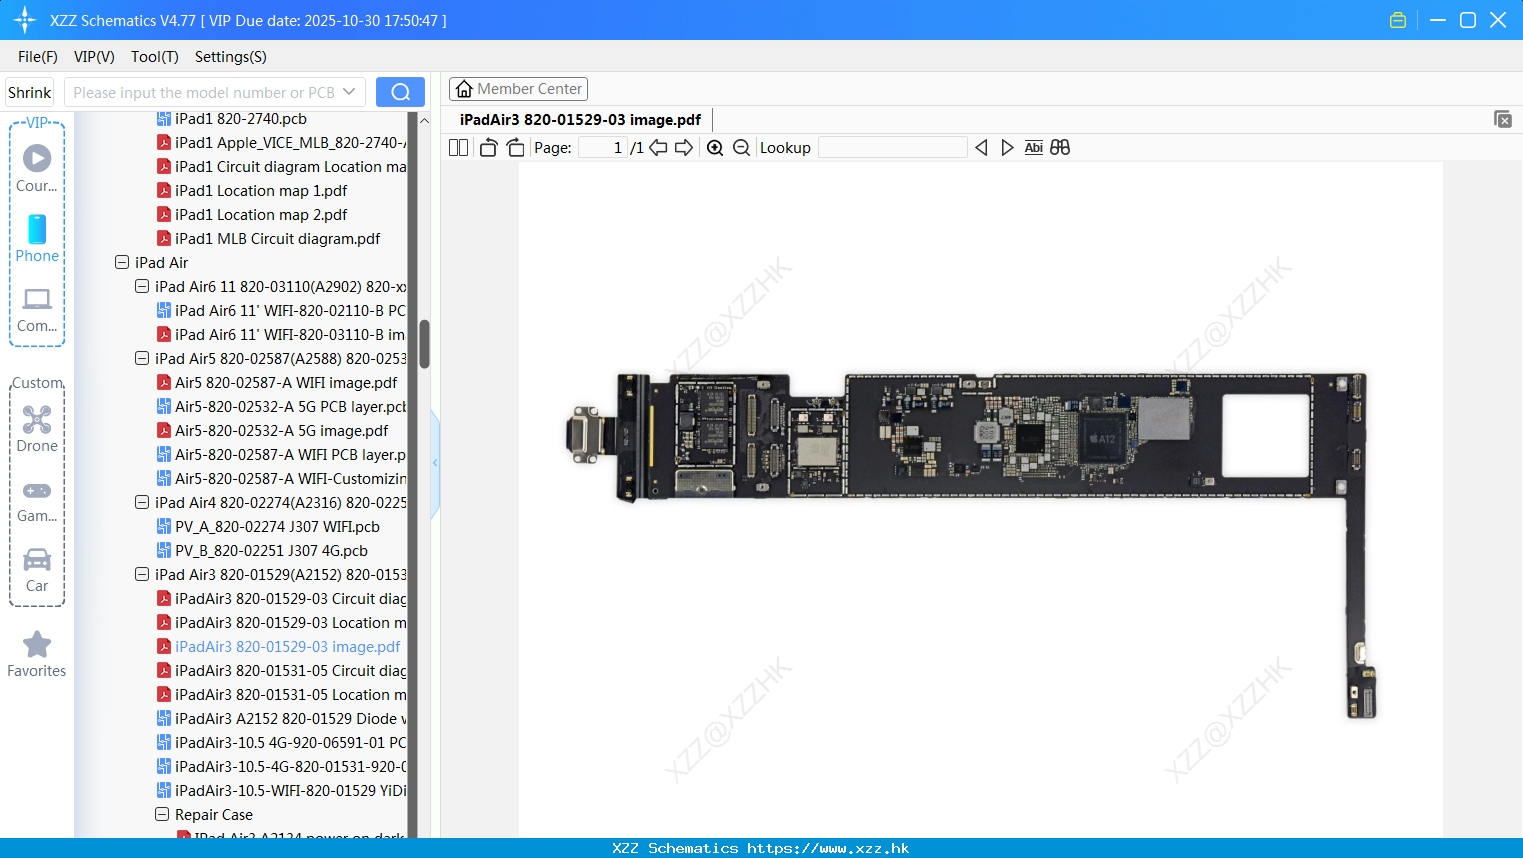Collapse the iPad Air5 820-02587 folder
1523x858 pixels.
pos(142,359)
